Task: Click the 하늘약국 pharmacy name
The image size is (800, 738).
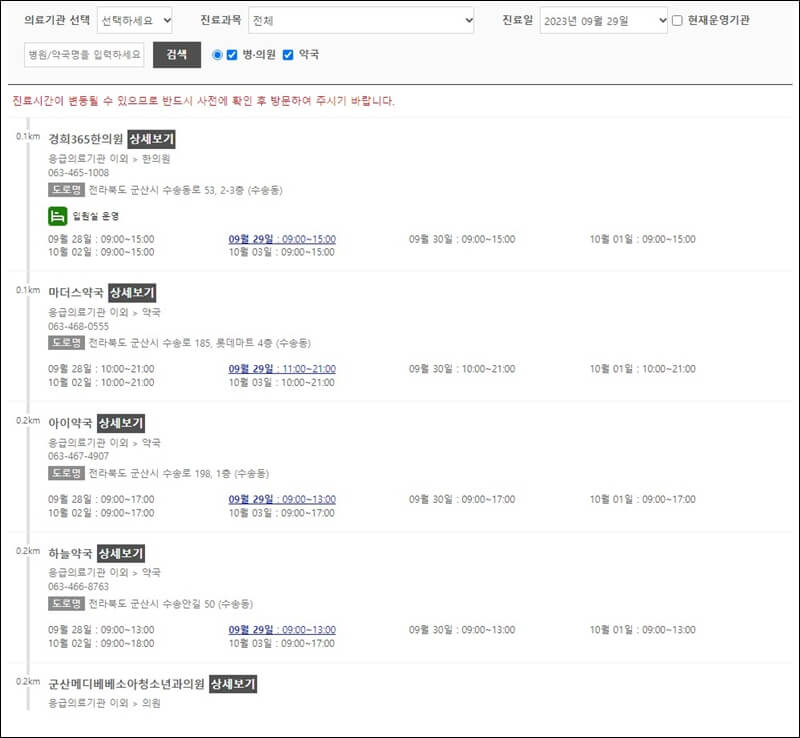Action: tap(70, 553)
